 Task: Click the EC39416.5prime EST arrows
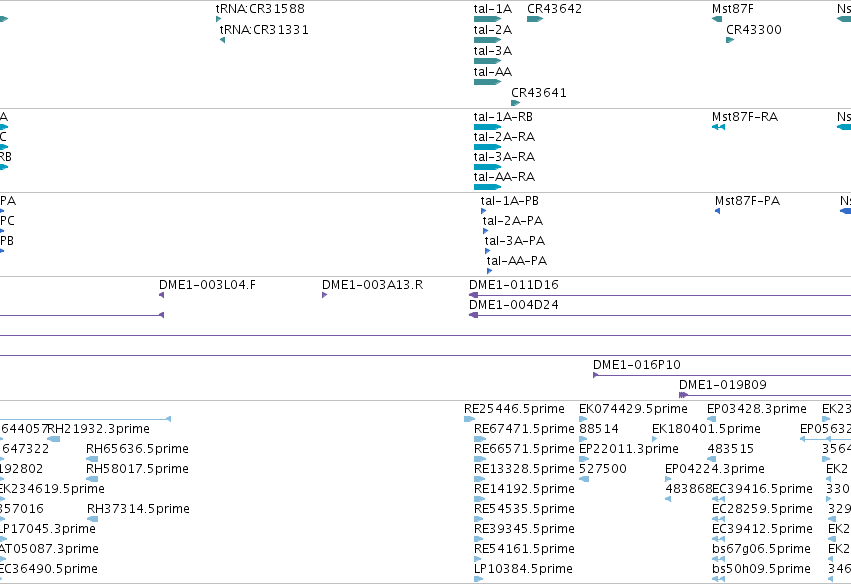719,499
